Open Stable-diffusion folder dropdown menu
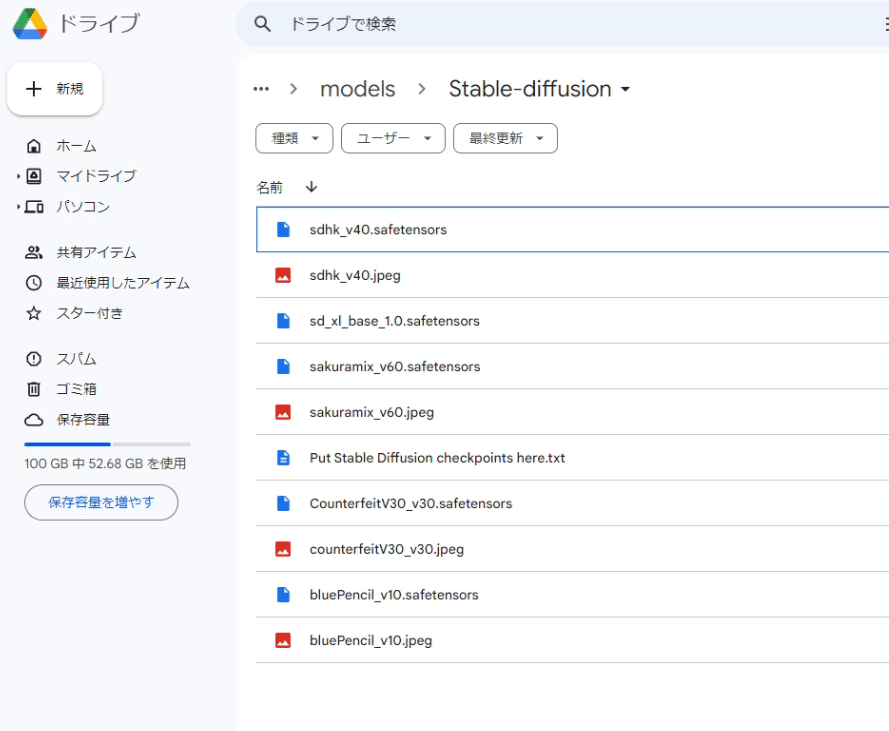Screen dimensions: 889x731 pyautogui.click(x=626, y=89)
